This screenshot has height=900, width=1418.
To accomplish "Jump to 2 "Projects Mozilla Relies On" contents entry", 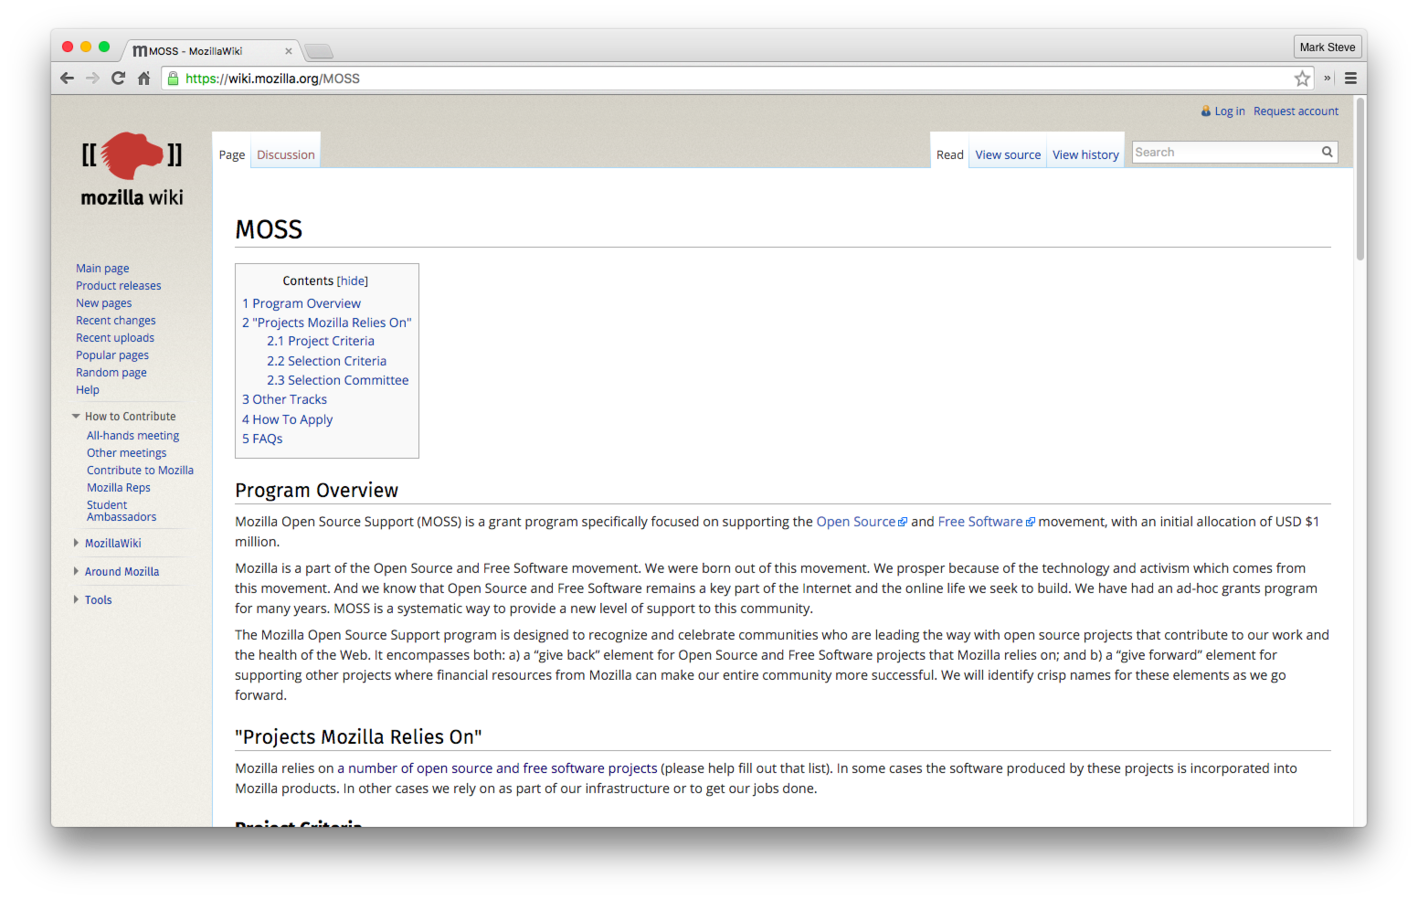I will click(x=326, y=323).
